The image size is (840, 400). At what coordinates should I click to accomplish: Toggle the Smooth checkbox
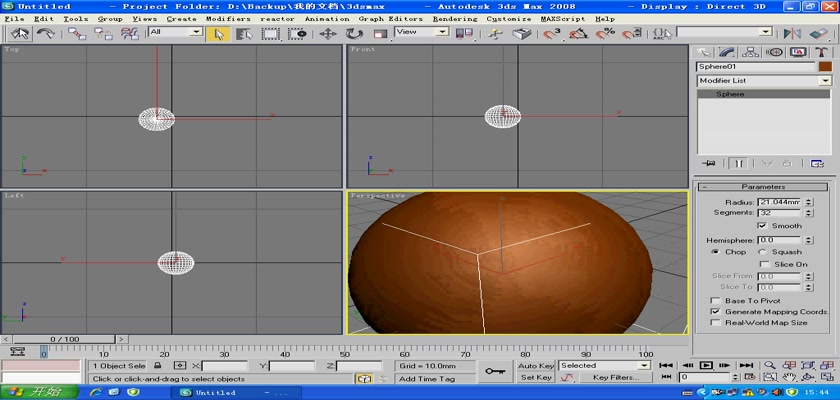click(762, 225)
